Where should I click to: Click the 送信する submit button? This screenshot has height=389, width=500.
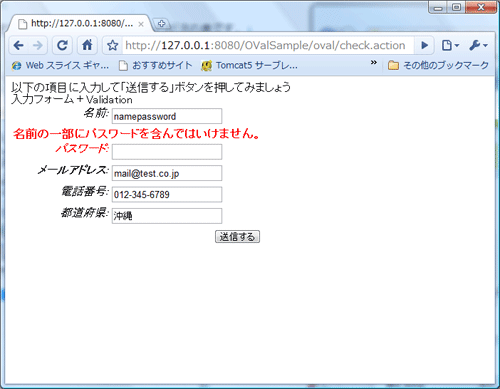237,237
